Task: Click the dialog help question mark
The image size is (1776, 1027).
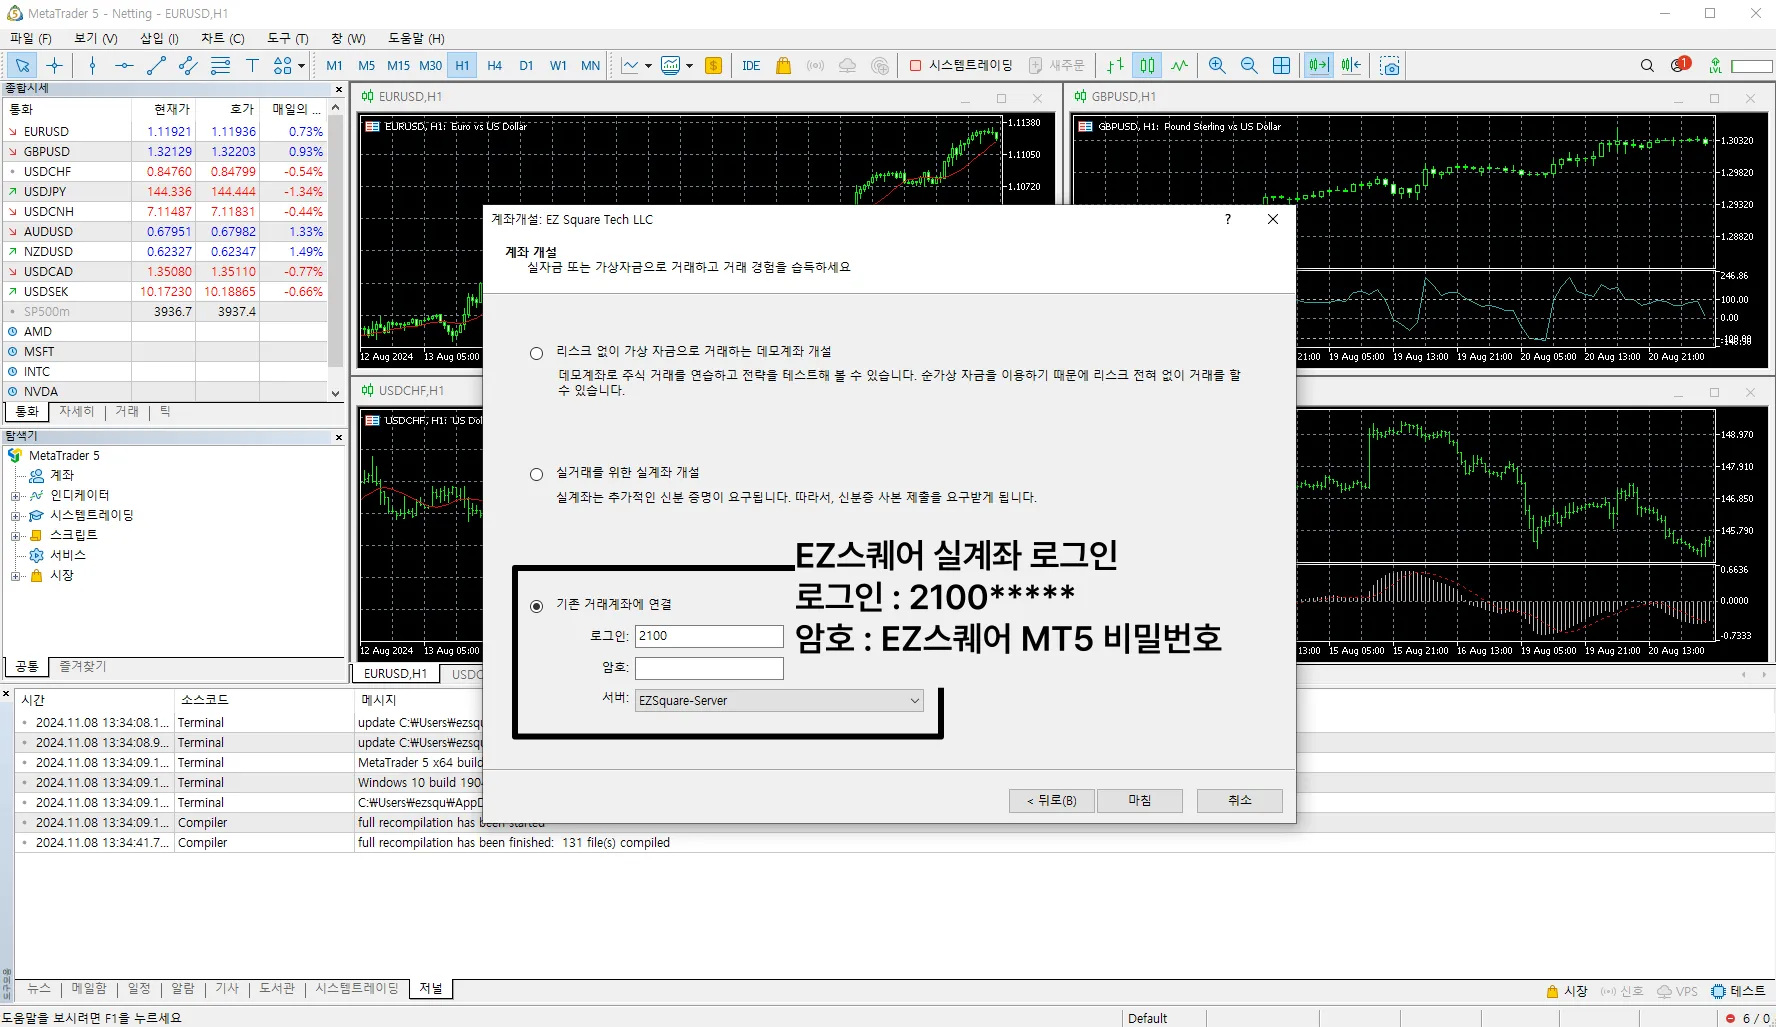Action: click(1228, 219)
